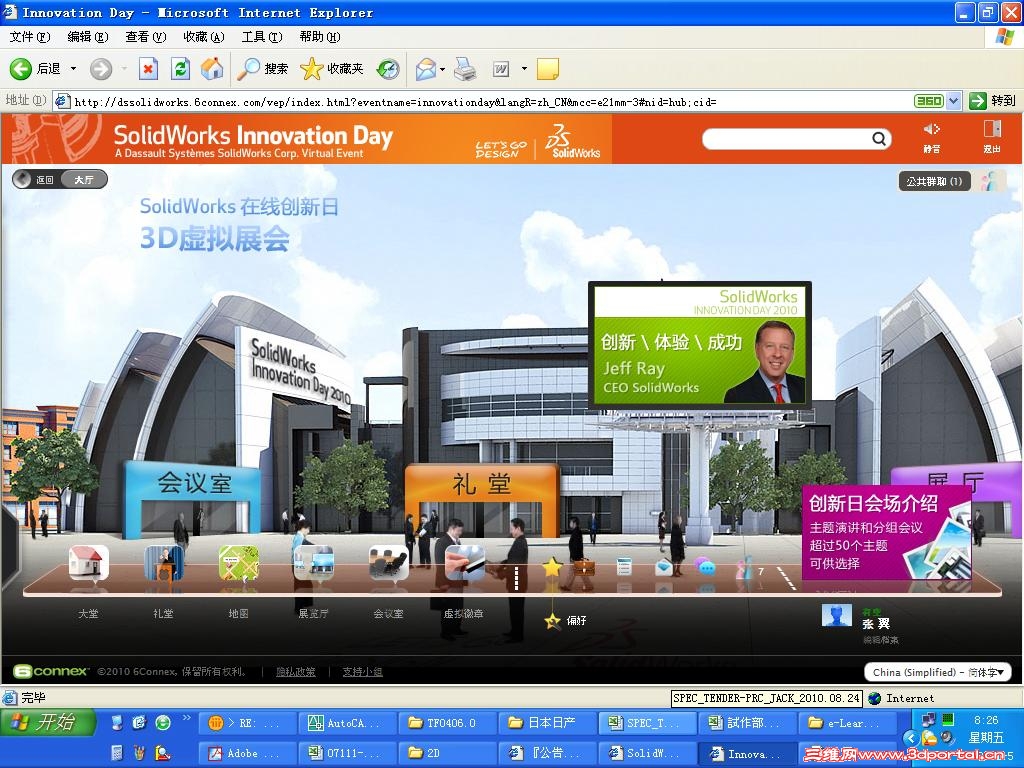Click the Windows 开始 Start button

coord(48,722)
